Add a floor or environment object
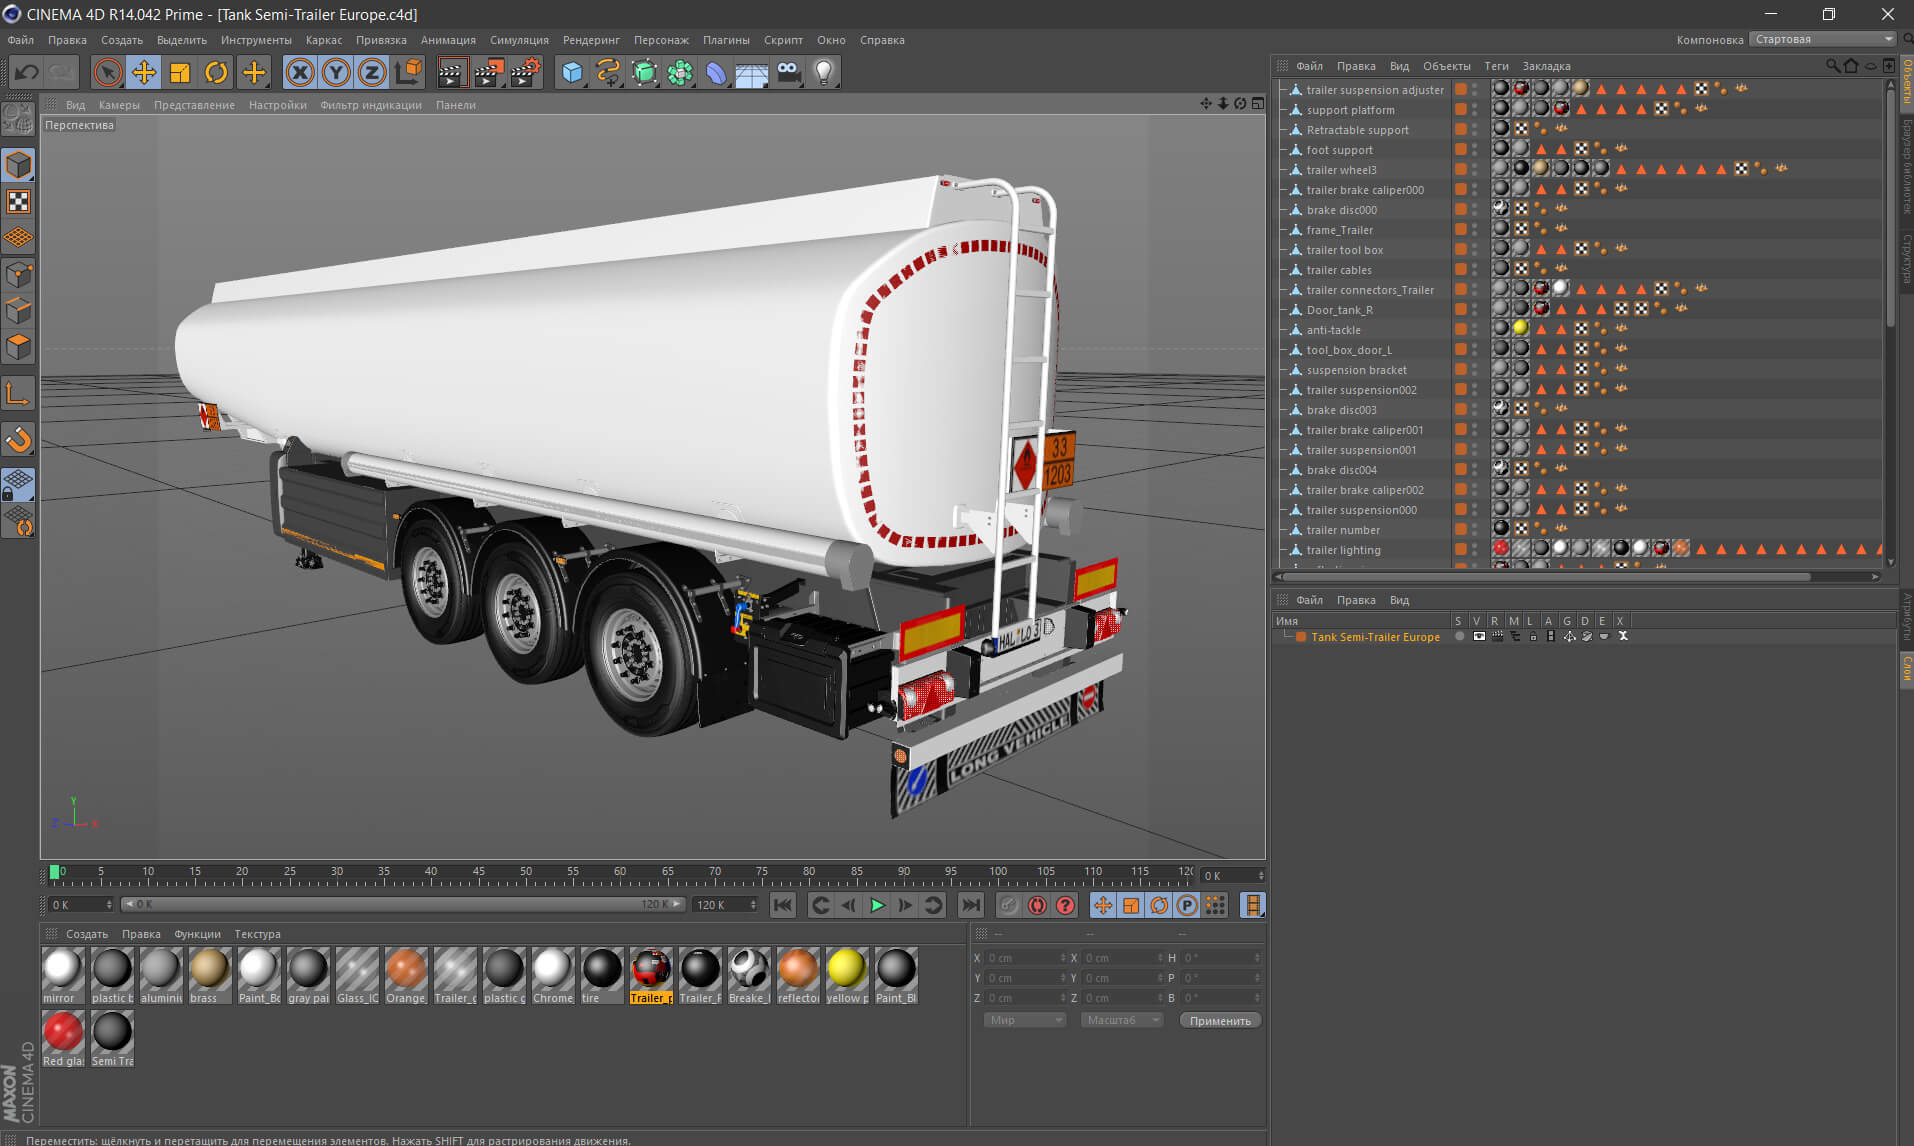This screenshot has width=1914, height=1146. coord(752,72)
